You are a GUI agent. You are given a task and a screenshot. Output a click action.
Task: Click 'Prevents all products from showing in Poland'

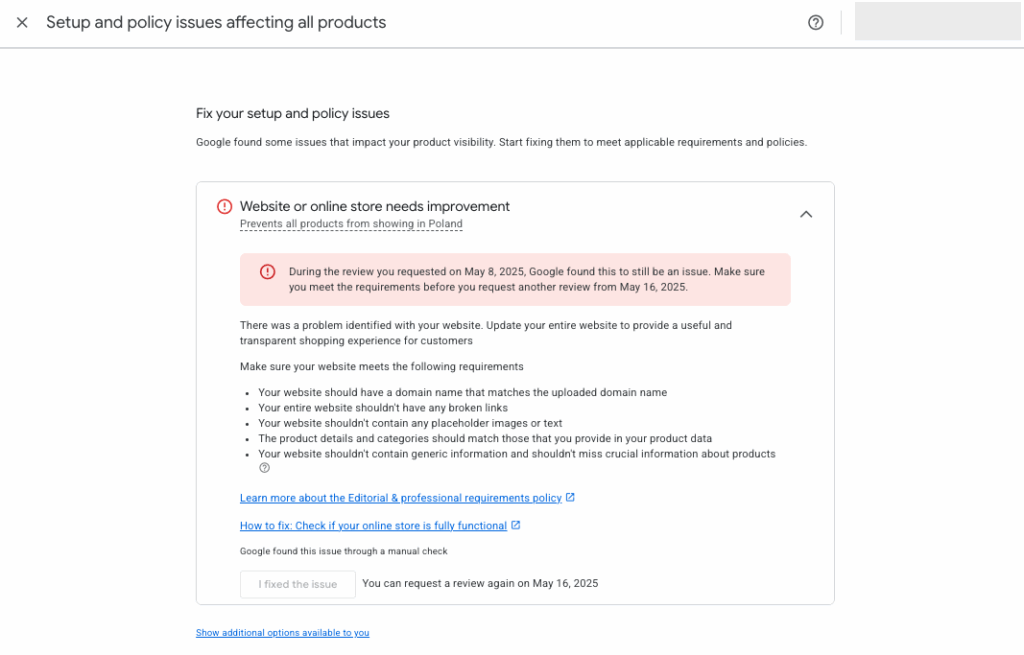point(351,224)
